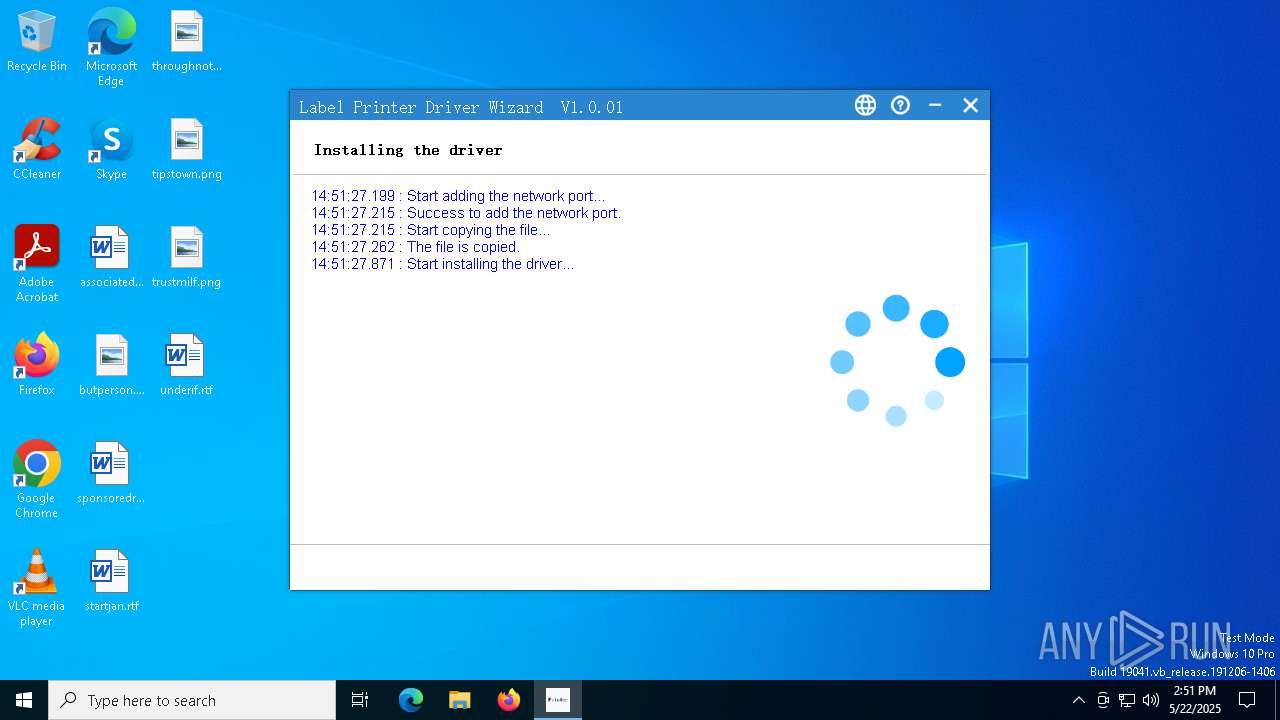Screen dimensions: 1280x720
Task: Click the help question mark icon
Action: click(x=901, y=105)
